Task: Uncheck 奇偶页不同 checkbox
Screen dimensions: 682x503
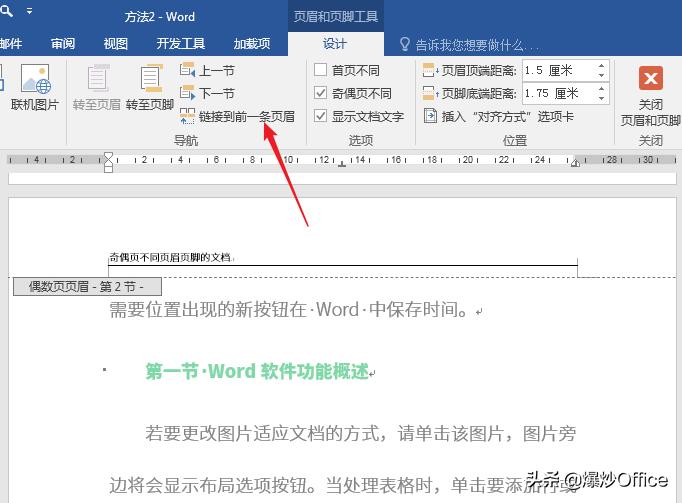Action: click(x=320, y=93)
